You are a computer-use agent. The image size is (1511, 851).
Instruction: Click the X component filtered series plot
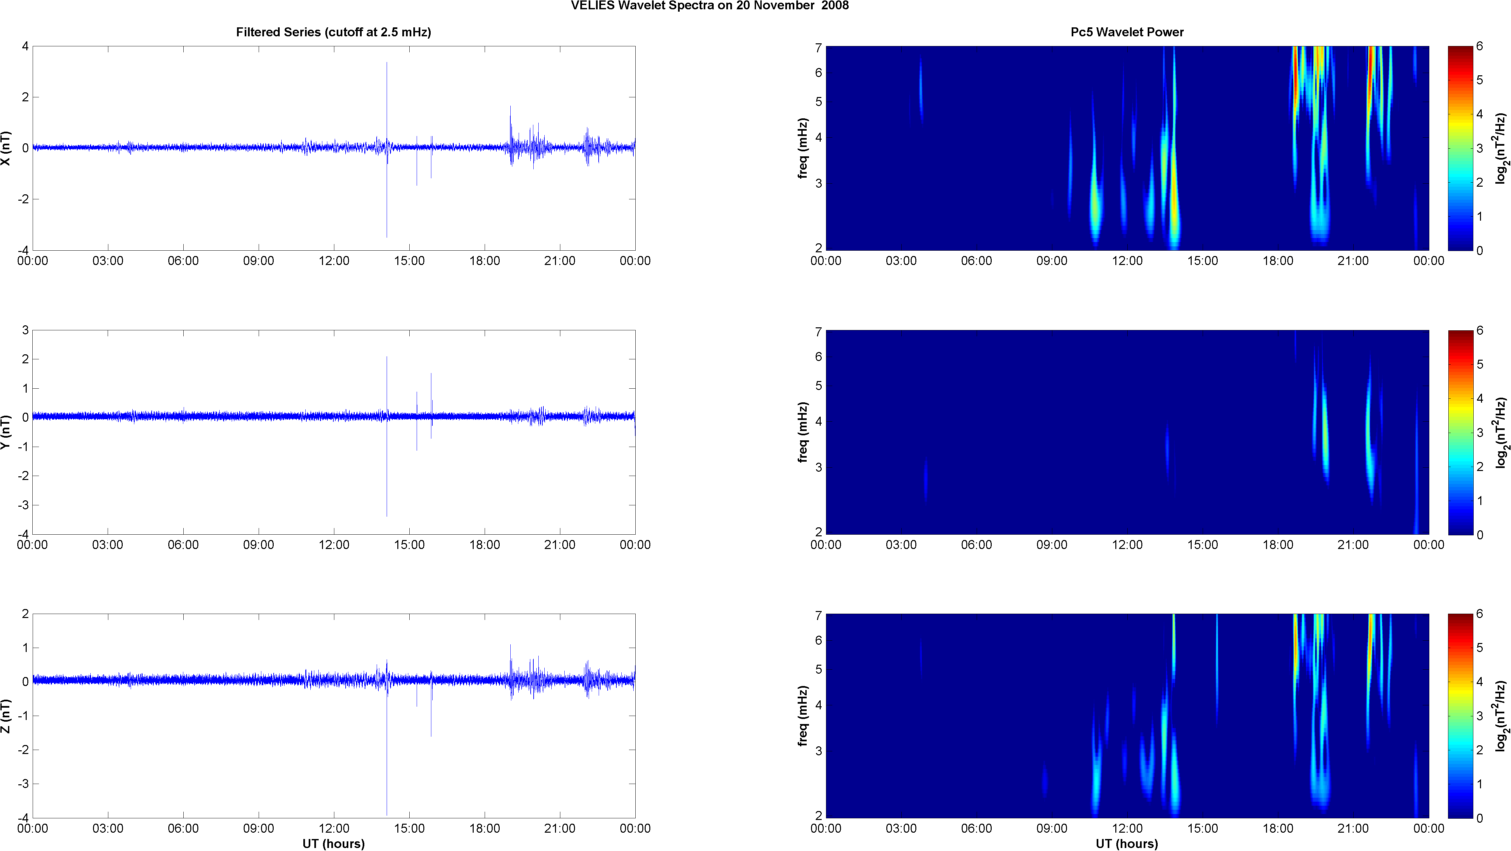[x=334, y=148]
